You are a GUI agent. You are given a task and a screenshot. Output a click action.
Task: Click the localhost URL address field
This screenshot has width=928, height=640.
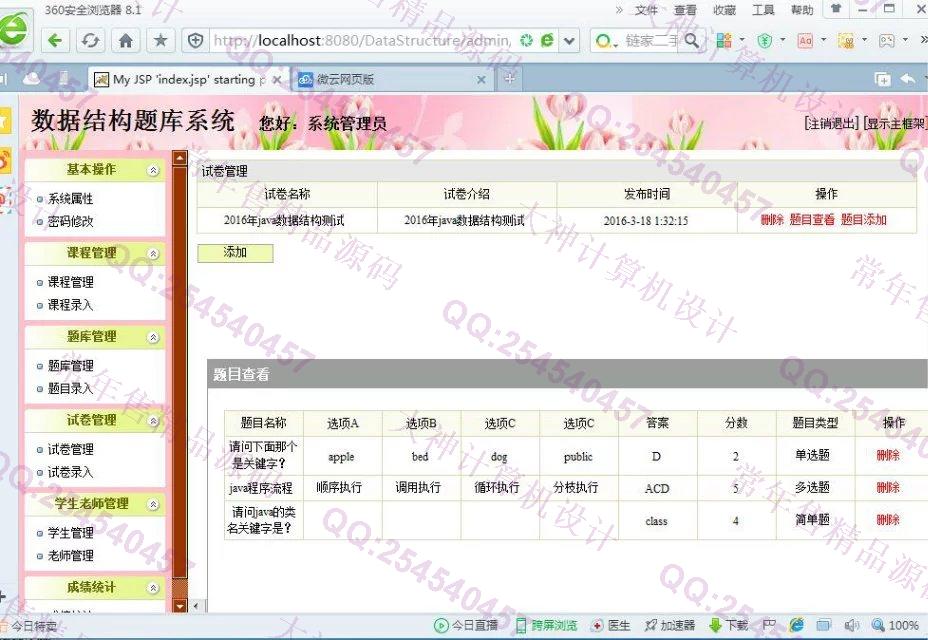coord(362,41)
